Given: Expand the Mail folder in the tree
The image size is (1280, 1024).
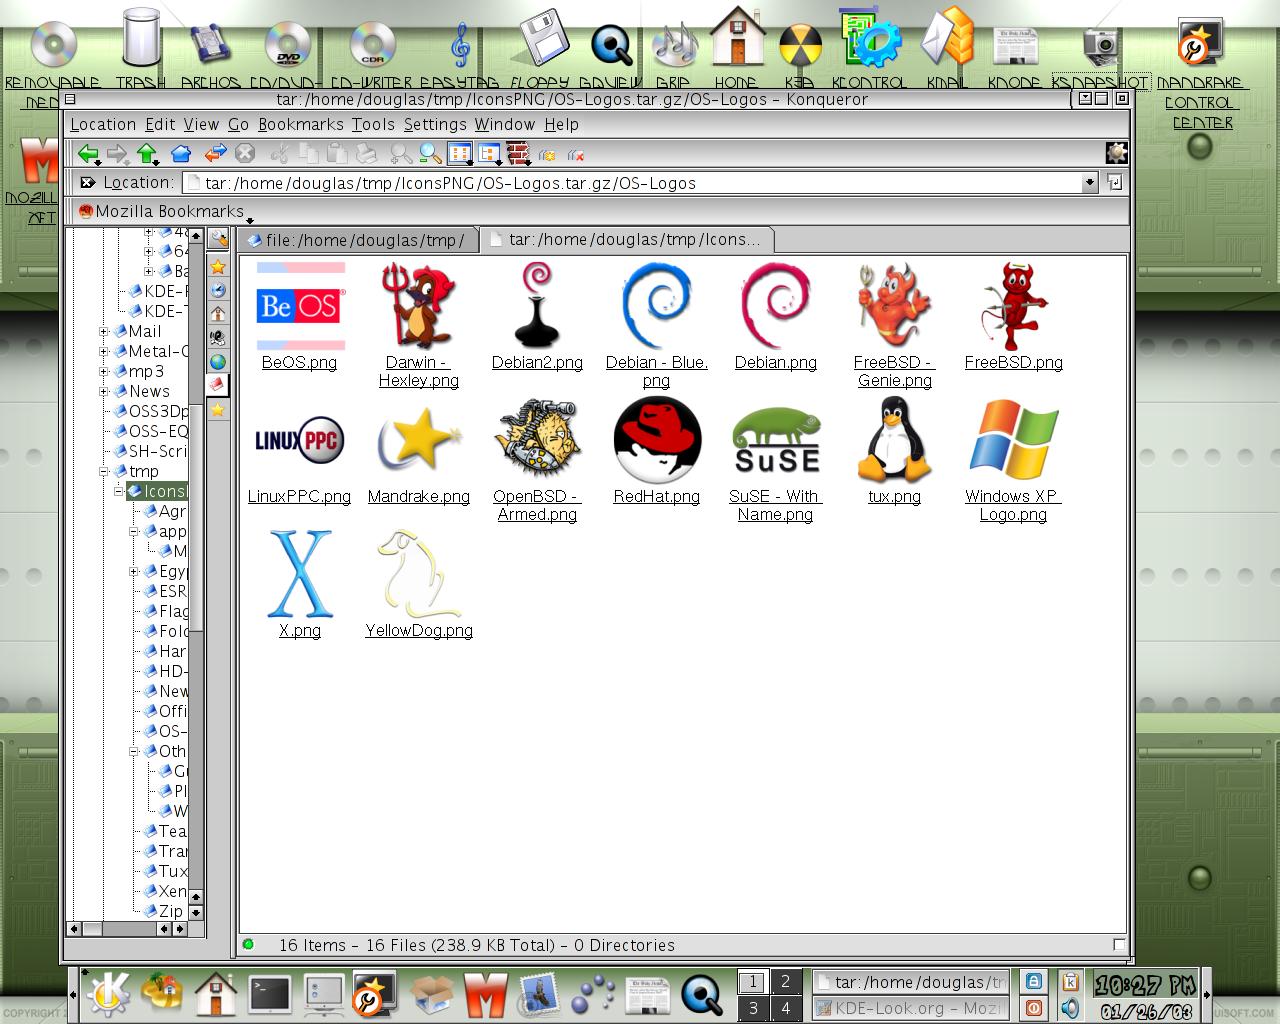Looking at the screenshot, I should (104, 331).
